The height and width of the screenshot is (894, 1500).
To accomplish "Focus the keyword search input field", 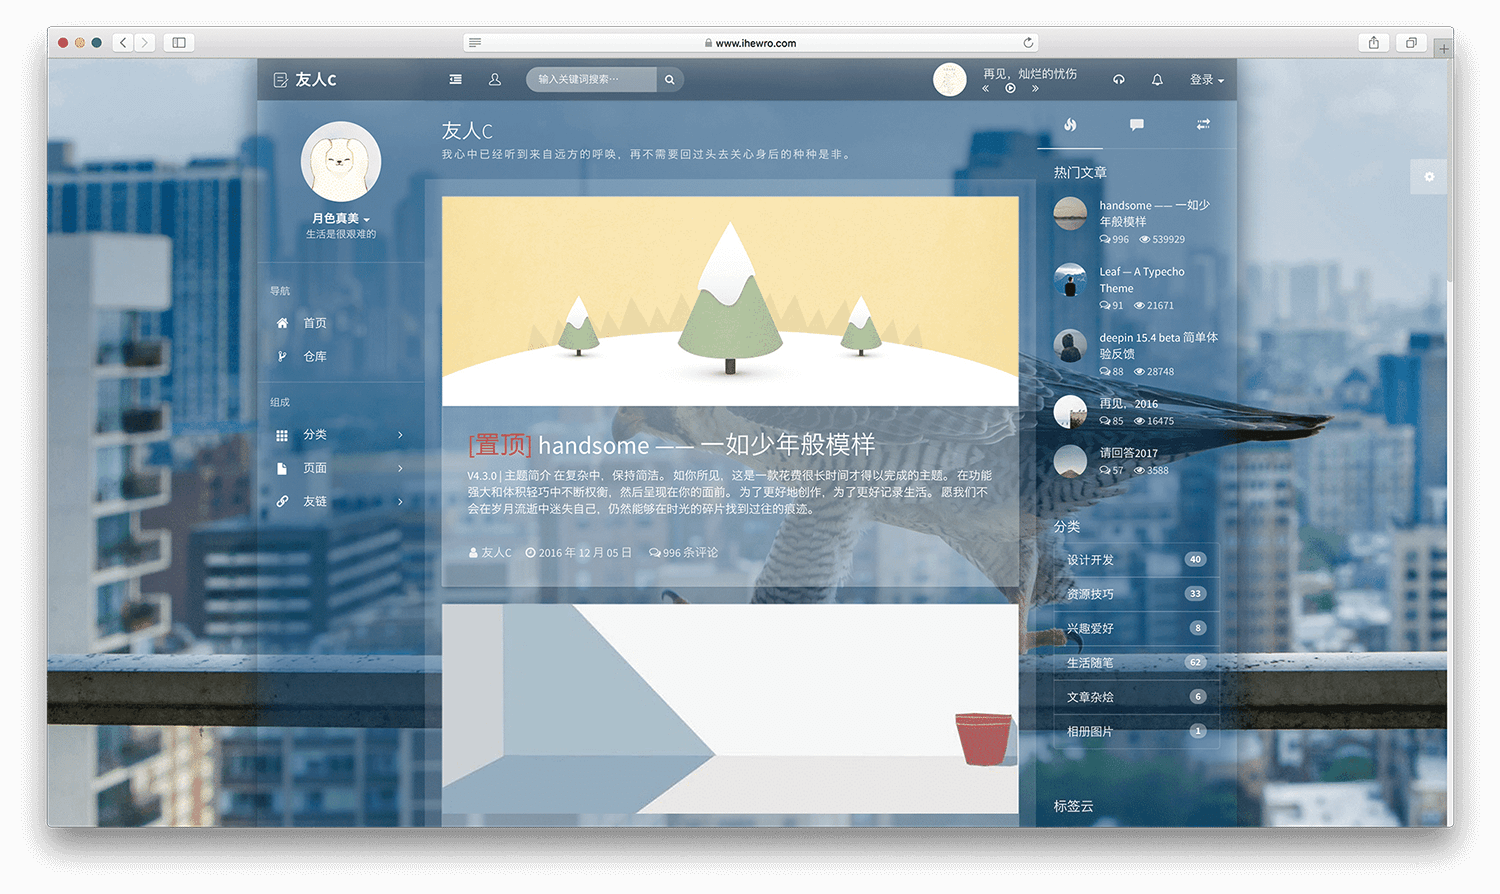I will coord(591,79).
